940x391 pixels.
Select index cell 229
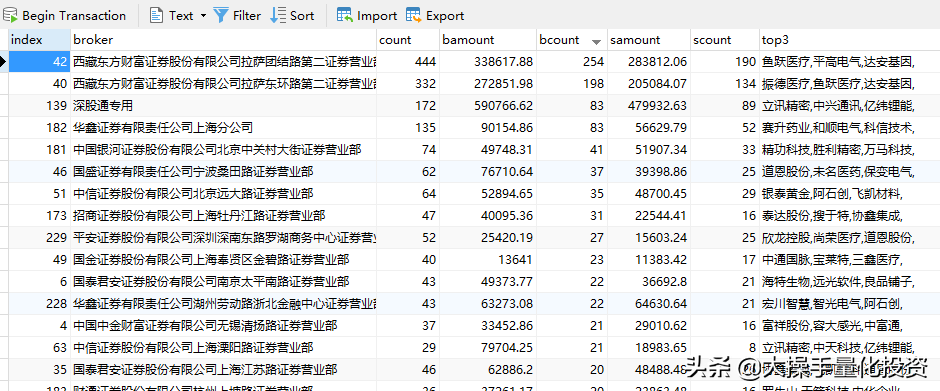(40, 238)
